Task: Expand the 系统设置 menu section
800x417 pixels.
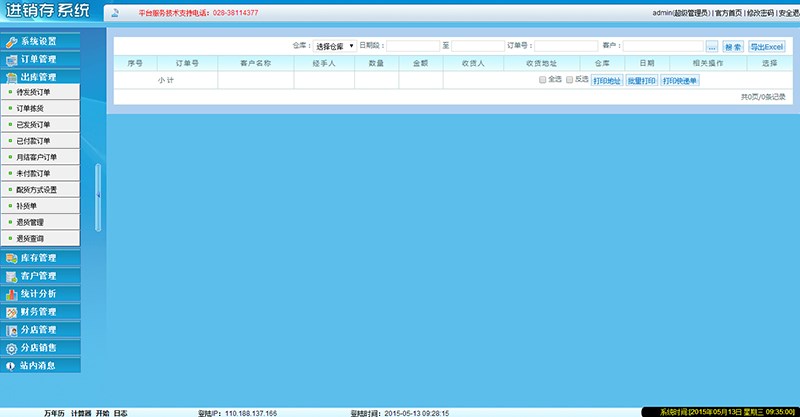Action: click(x=40, y=41)
